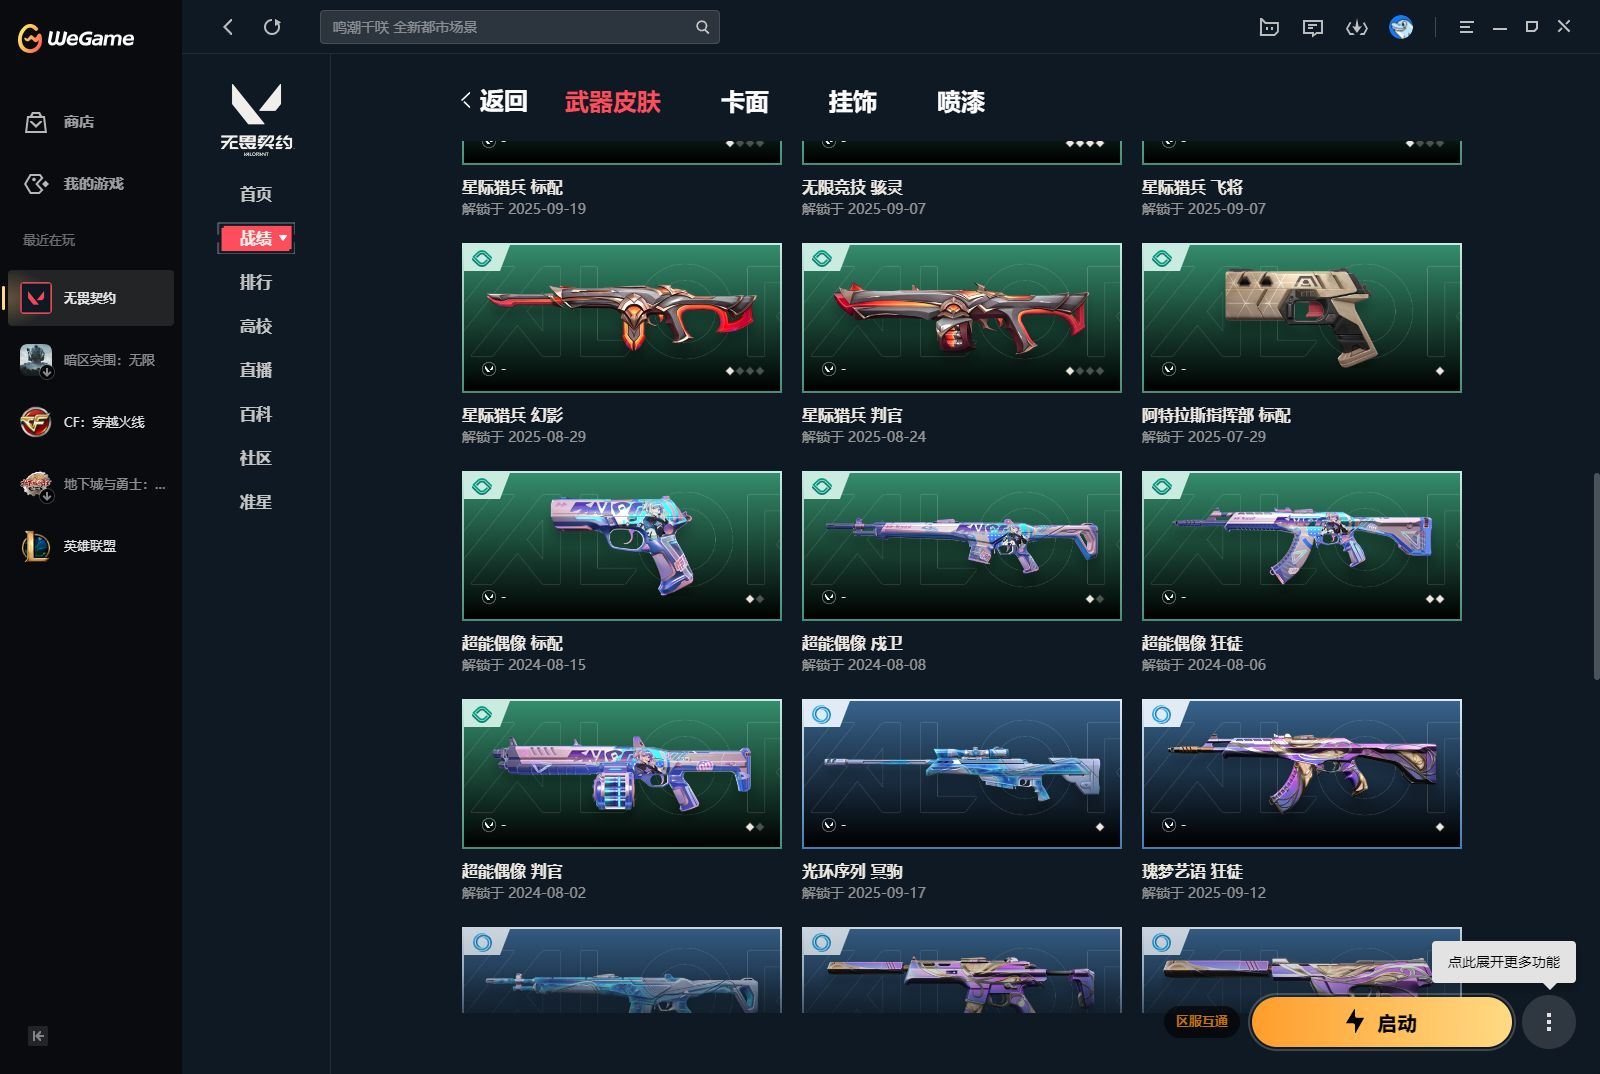Open the 超能偶像 判官 skin thumbnail

click(621, 773)
